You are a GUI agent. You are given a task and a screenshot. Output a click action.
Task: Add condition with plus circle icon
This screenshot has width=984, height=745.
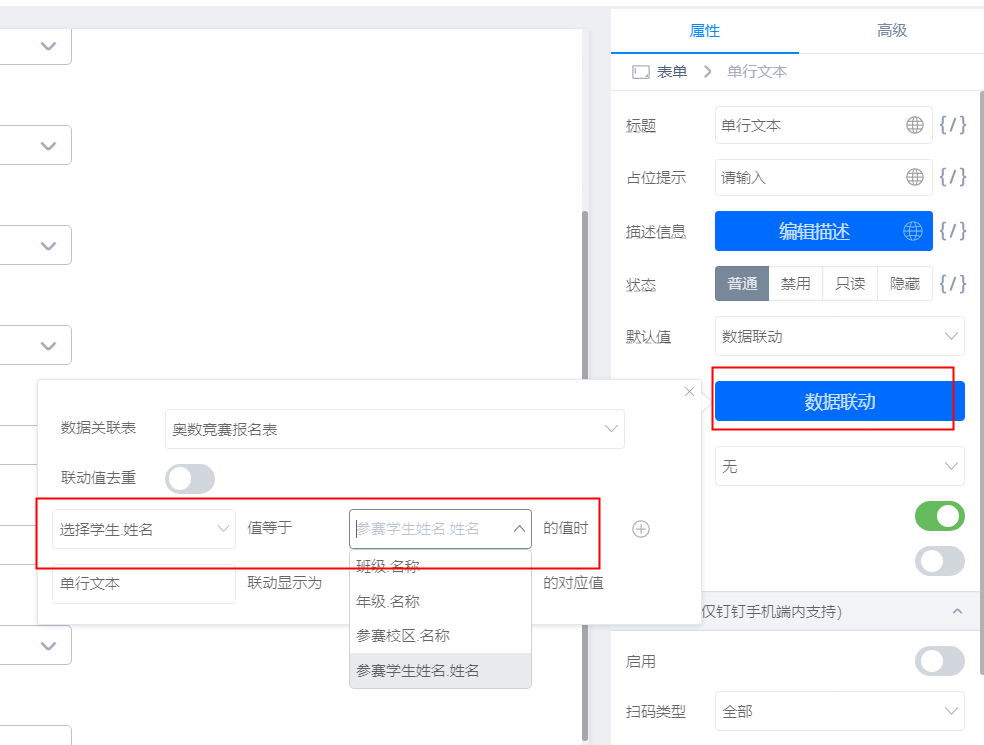click(641, 529)
